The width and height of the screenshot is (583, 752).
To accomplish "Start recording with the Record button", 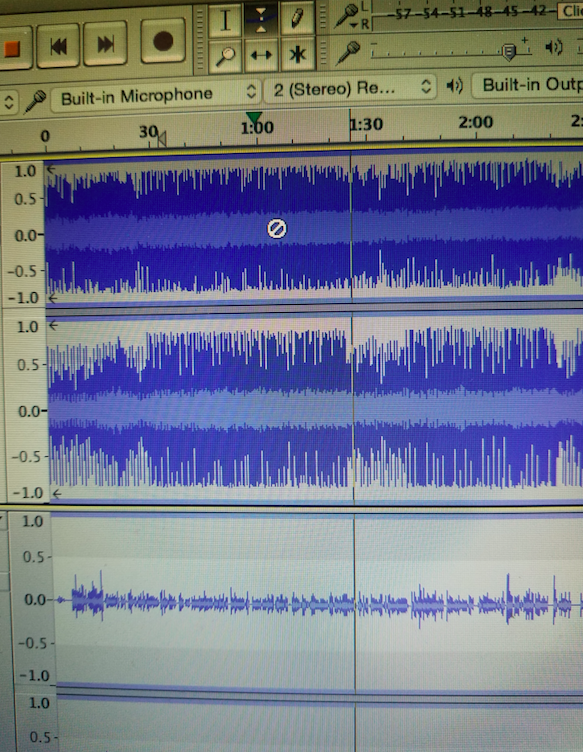I will coord(163,41).
